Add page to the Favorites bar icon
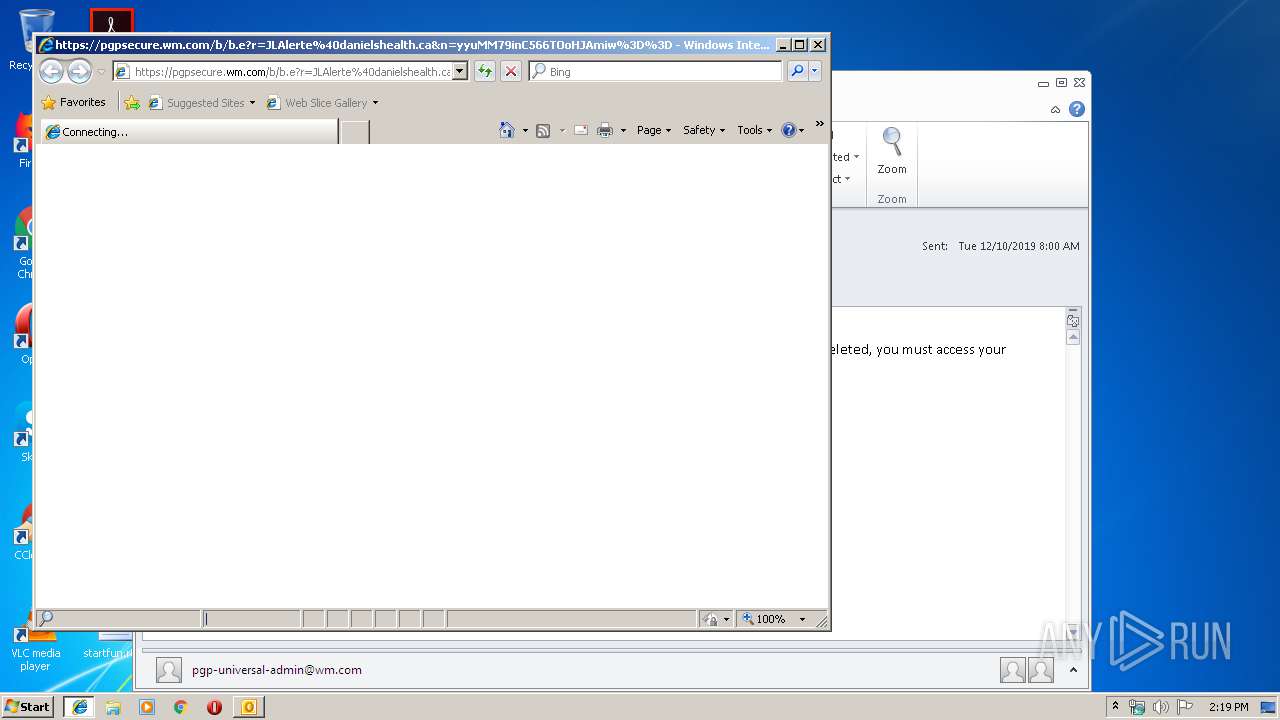Screen dimensions: 1280x720 pos(132,102)
